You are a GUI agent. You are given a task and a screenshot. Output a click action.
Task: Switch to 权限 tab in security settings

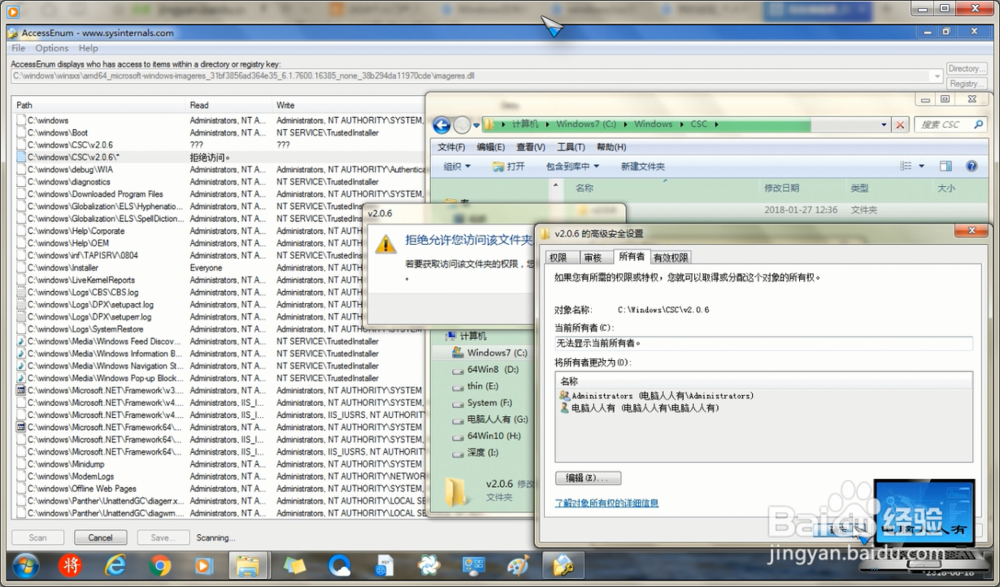point(558,258)
